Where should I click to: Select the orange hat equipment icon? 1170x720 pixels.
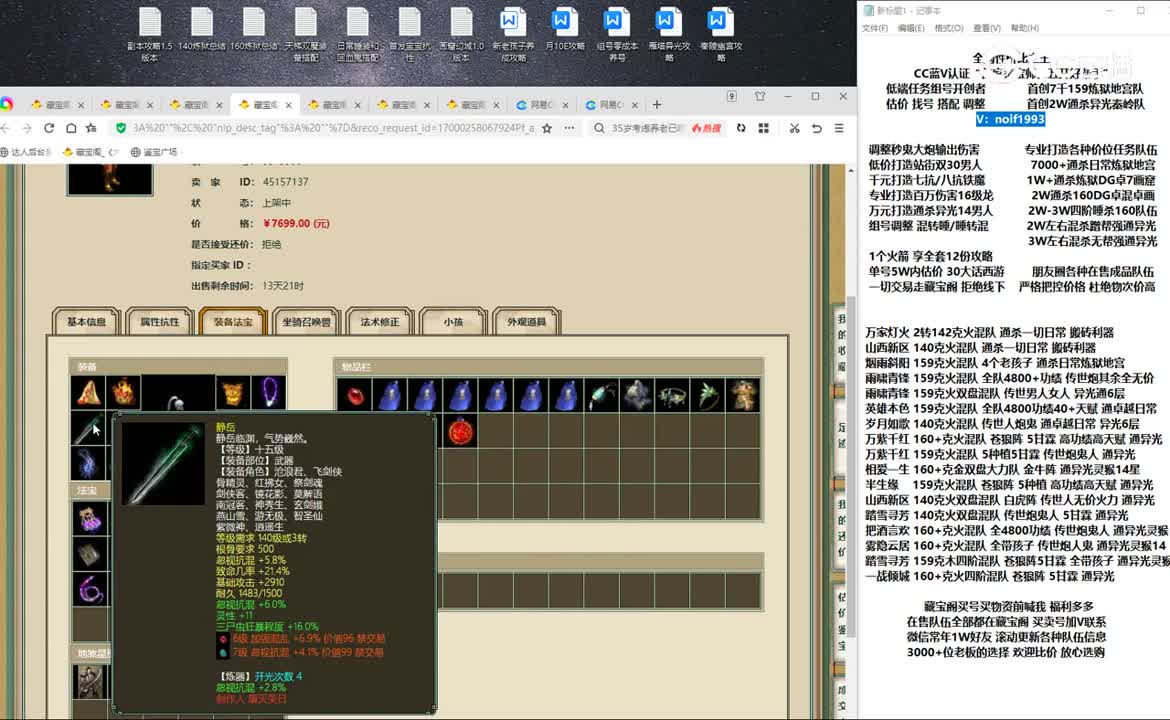[88, 392]
